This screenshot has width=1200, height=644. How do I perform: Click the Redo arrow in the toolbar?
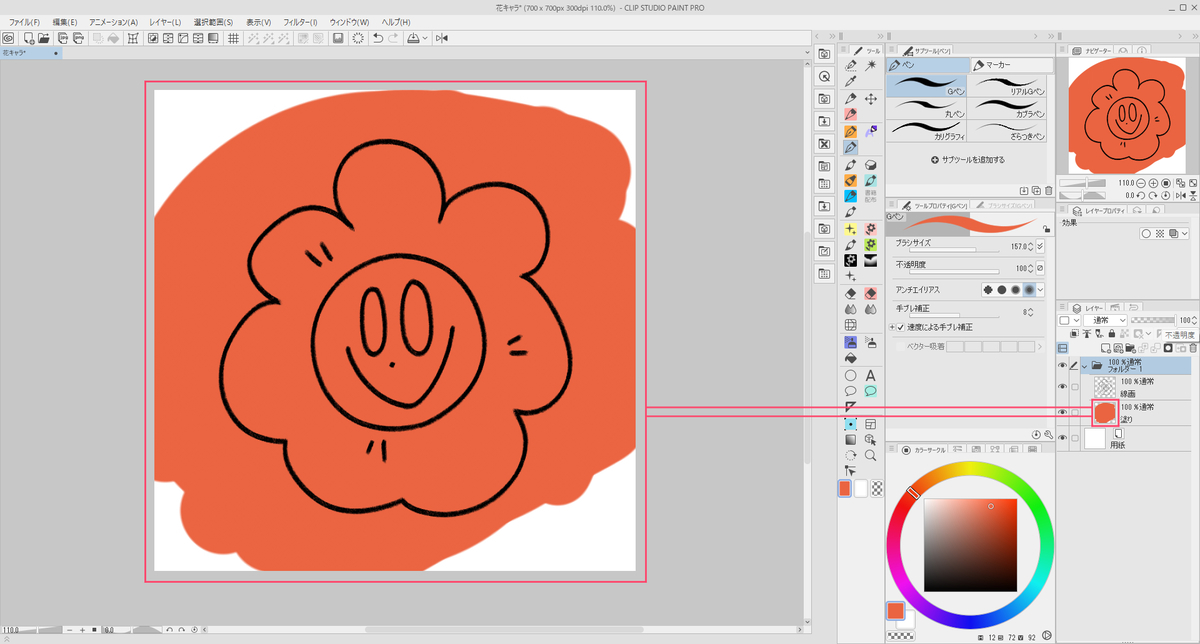(393, 38)
